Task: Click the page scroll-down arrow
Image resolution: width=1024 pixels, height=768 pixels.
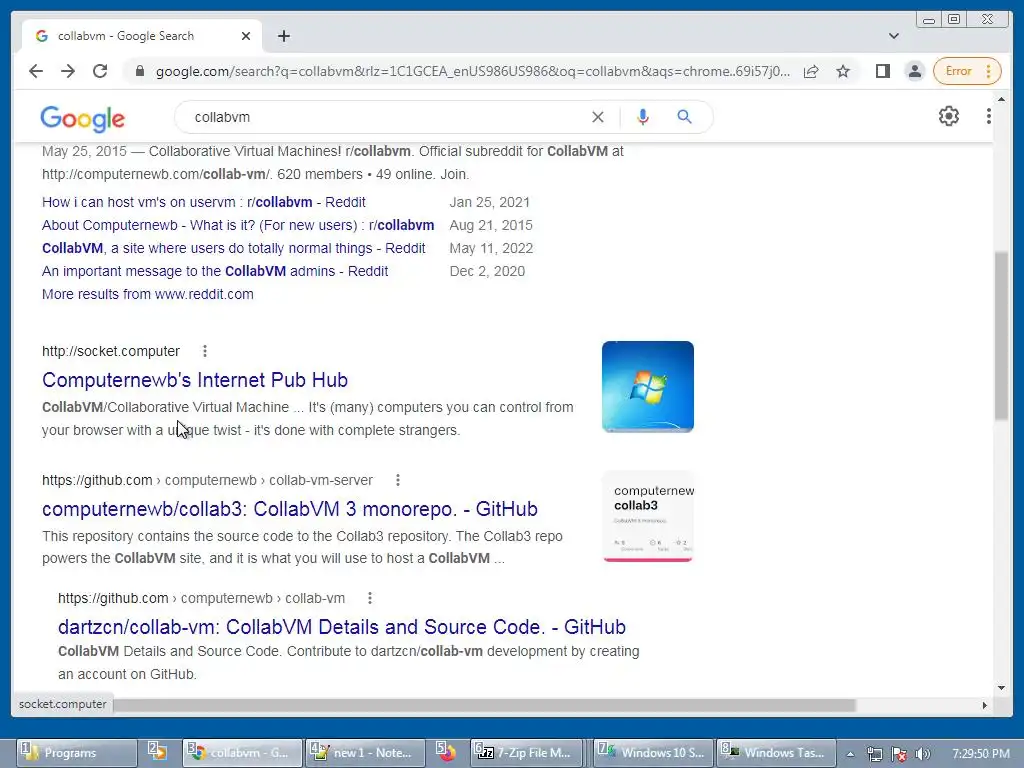Action: (x=1001, y=688)
